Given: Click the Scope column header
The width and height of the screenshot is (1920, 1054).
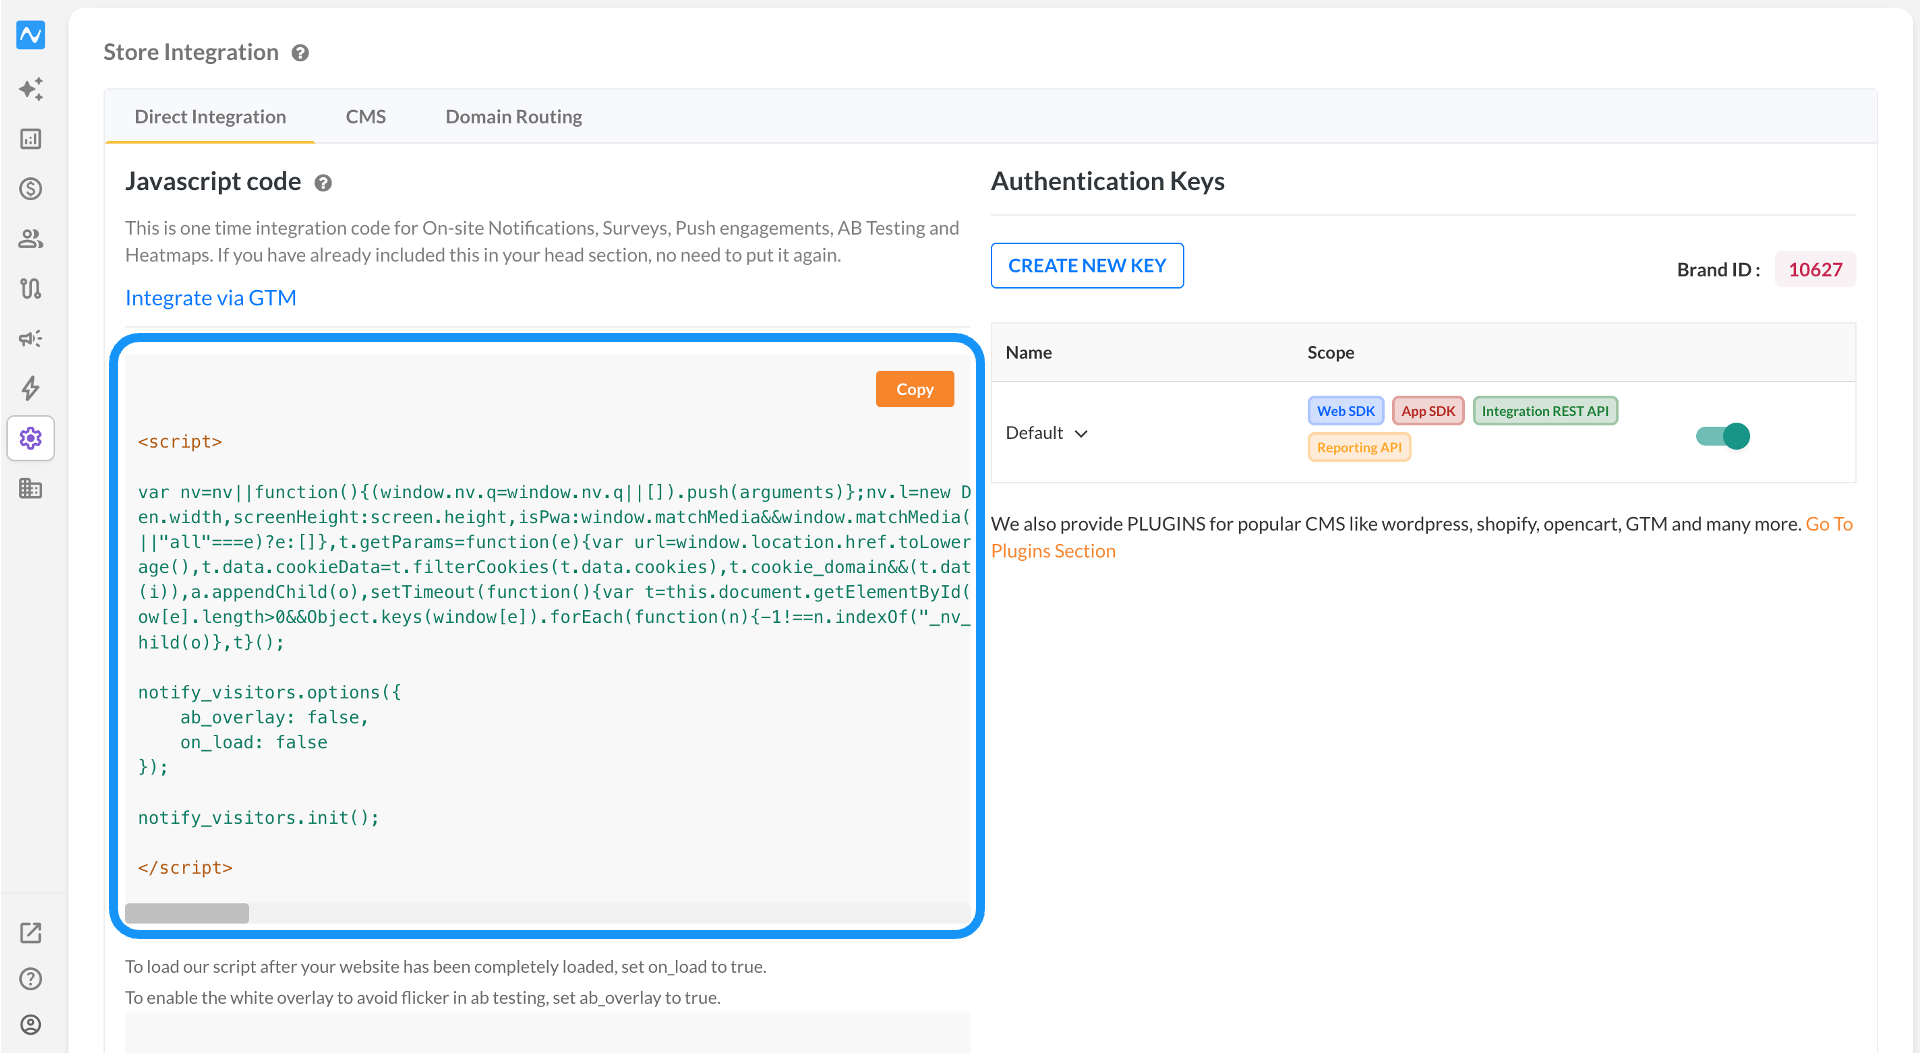Looking at the screenshot, I should [x=1331, y=353].
